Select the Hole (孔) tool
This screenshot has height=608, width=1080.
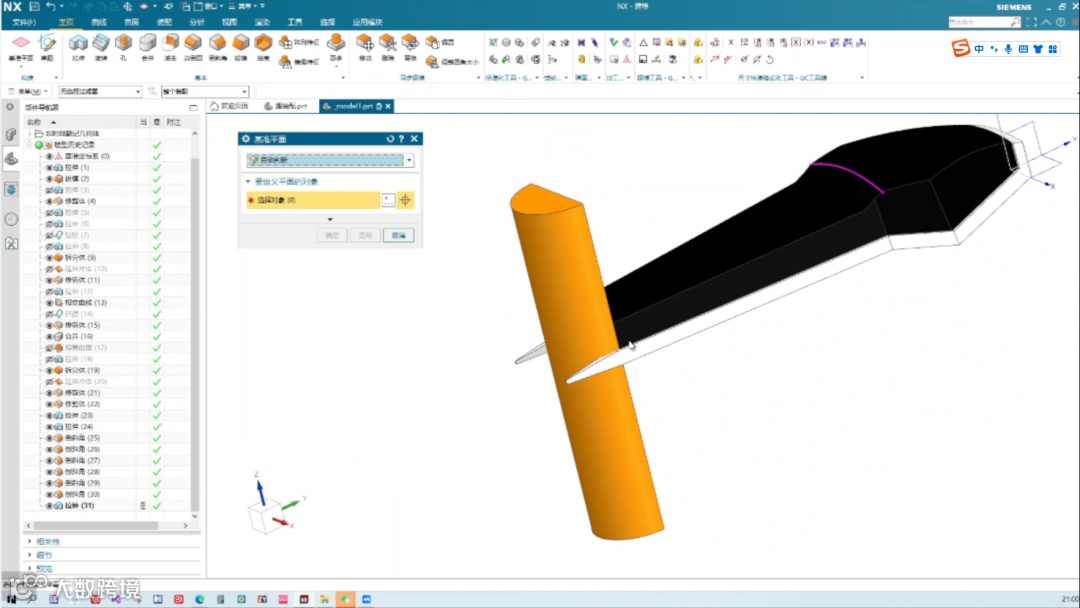[x=123, y=46]
